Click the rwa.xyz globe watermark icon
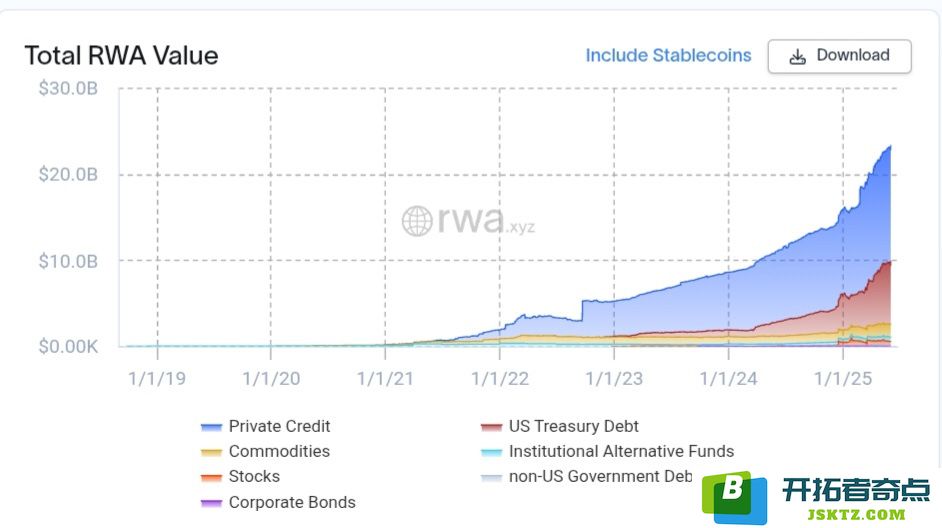 (417, 220)
